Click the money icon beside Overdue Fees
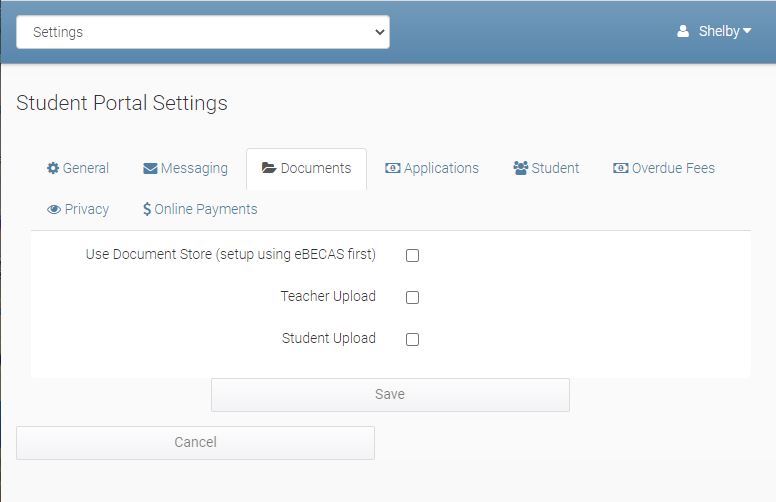776x502 pixels. (620, 168)
